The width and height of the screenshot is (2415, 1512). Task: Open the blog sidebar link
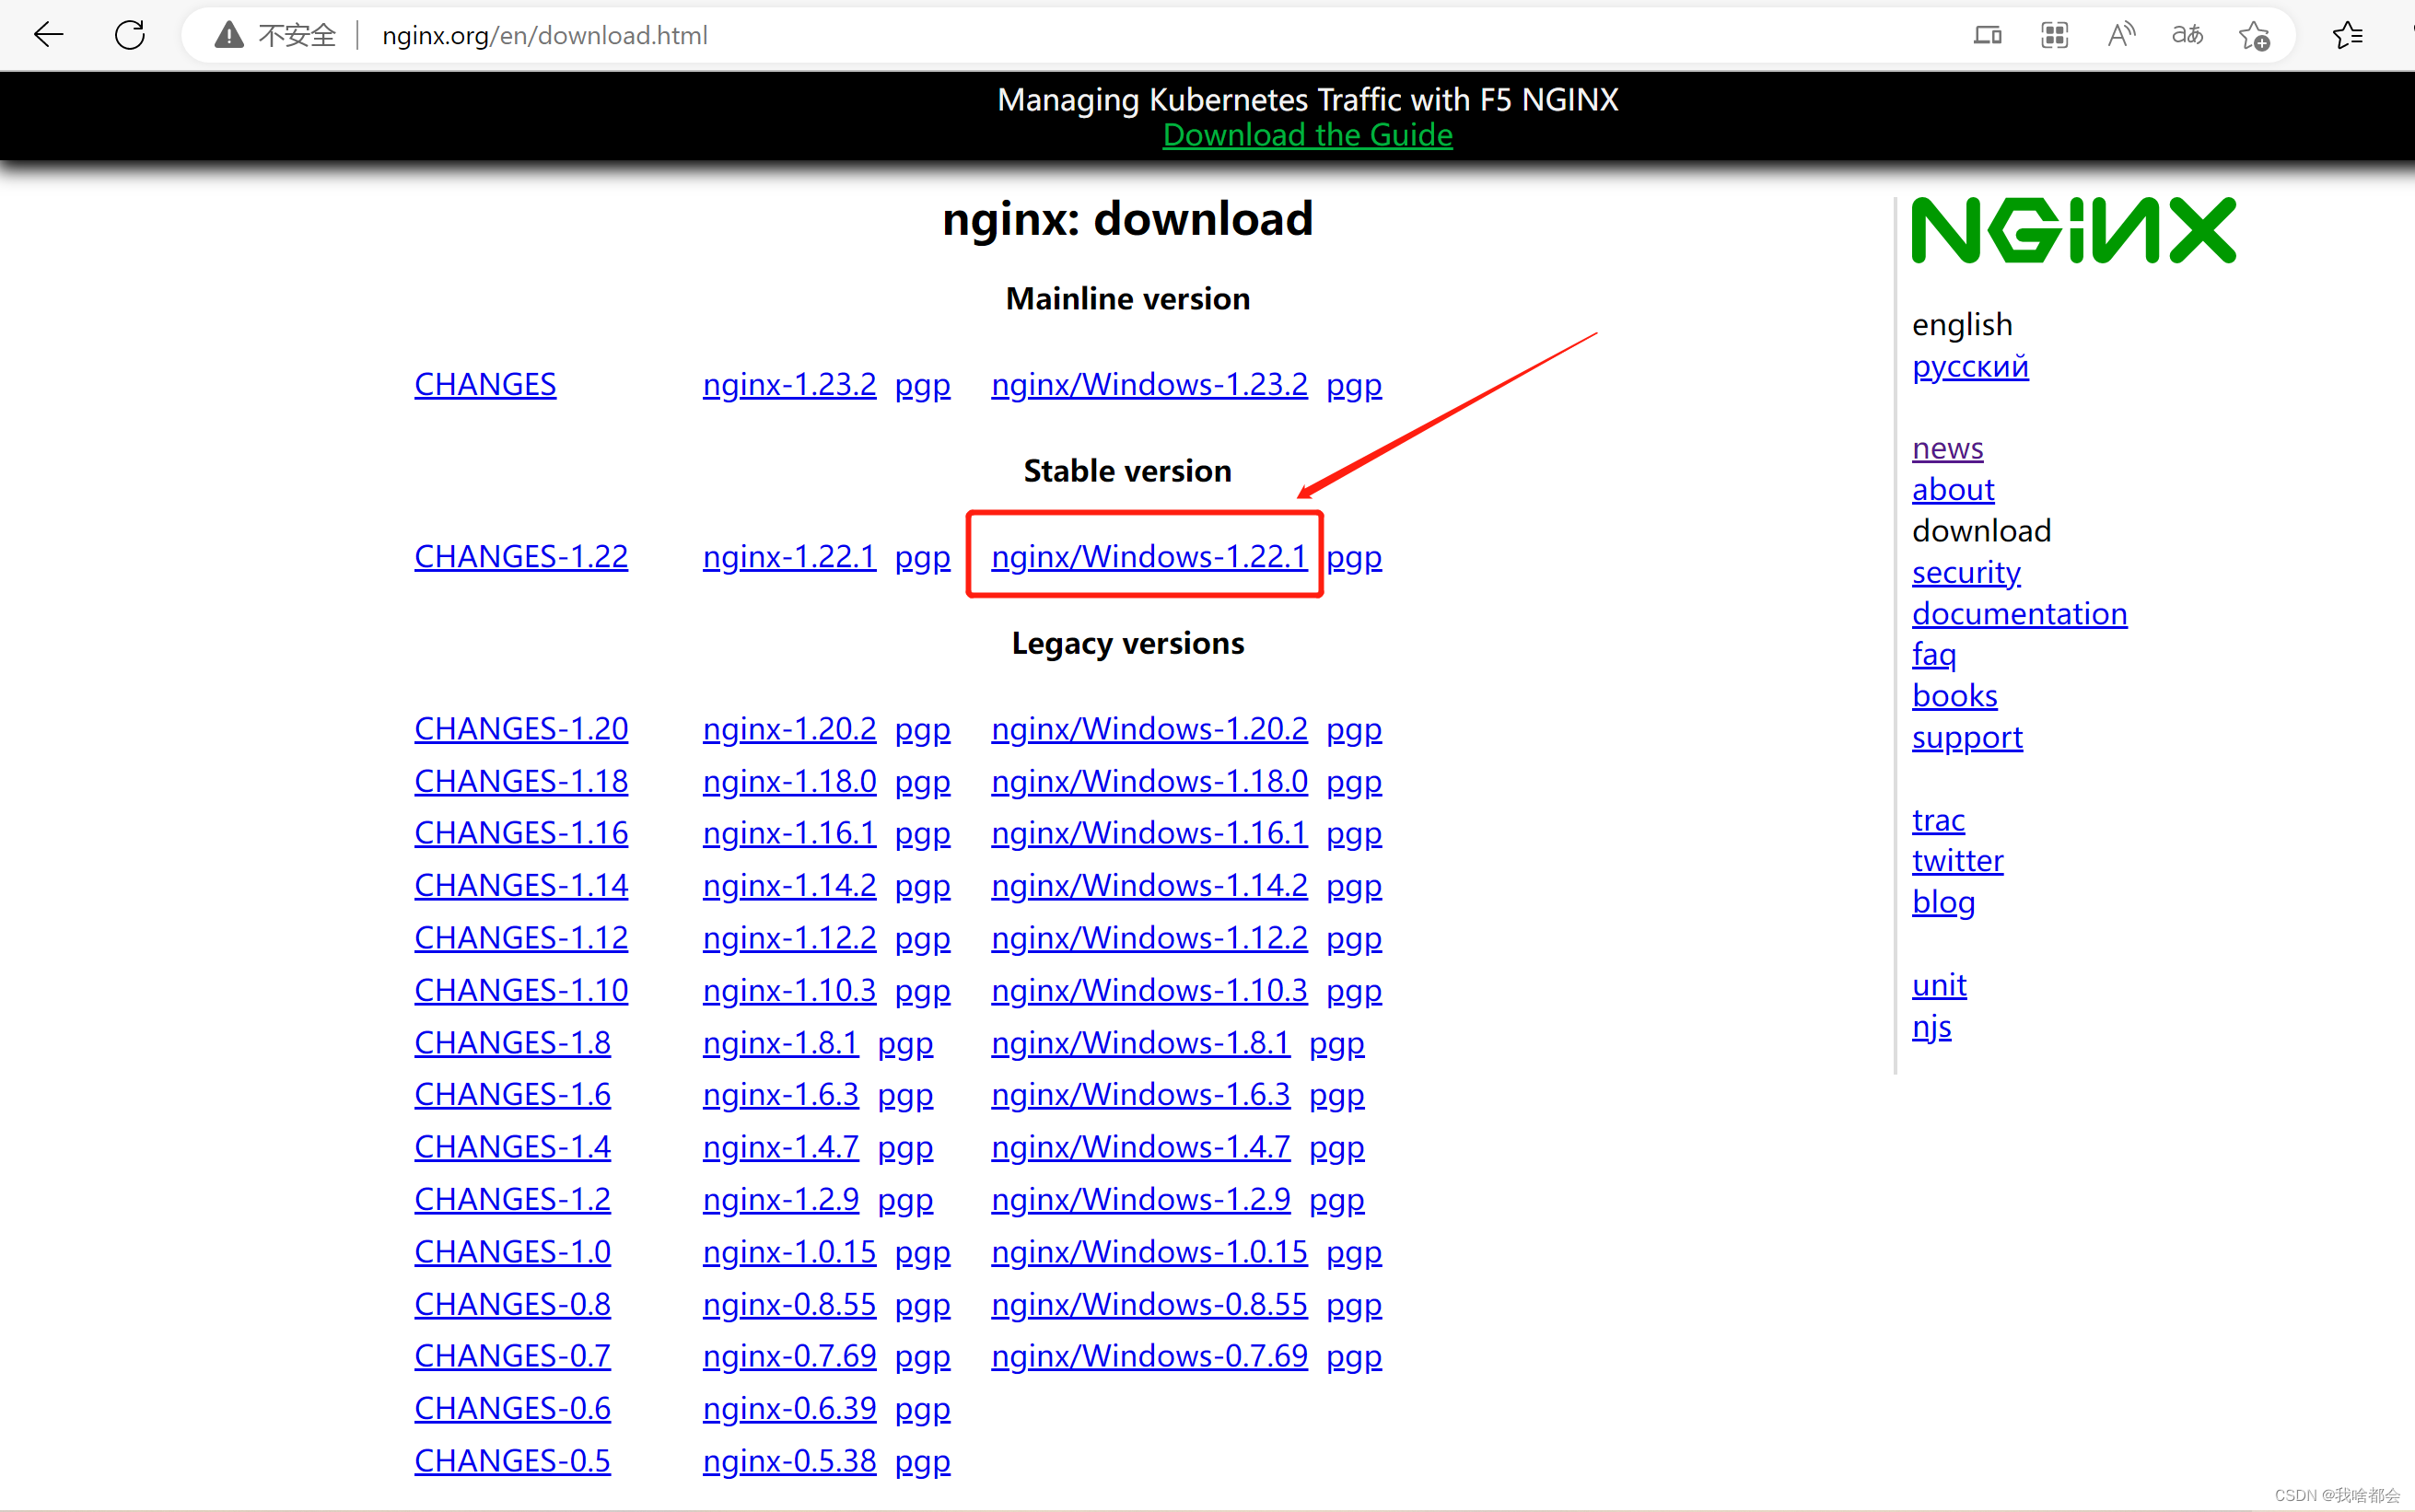1943,903
